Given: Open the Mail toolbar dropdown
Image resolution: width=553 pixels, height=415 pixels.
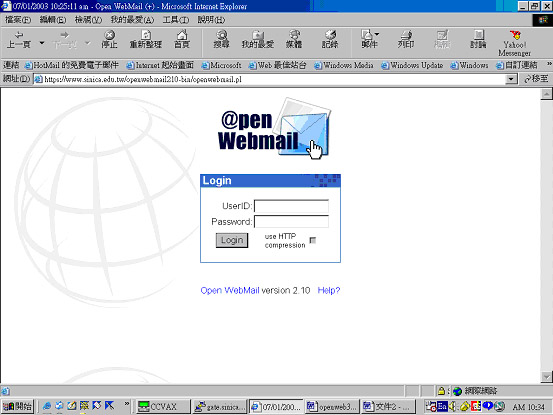Looking at the screenshot, I should [x=370, y=39].
